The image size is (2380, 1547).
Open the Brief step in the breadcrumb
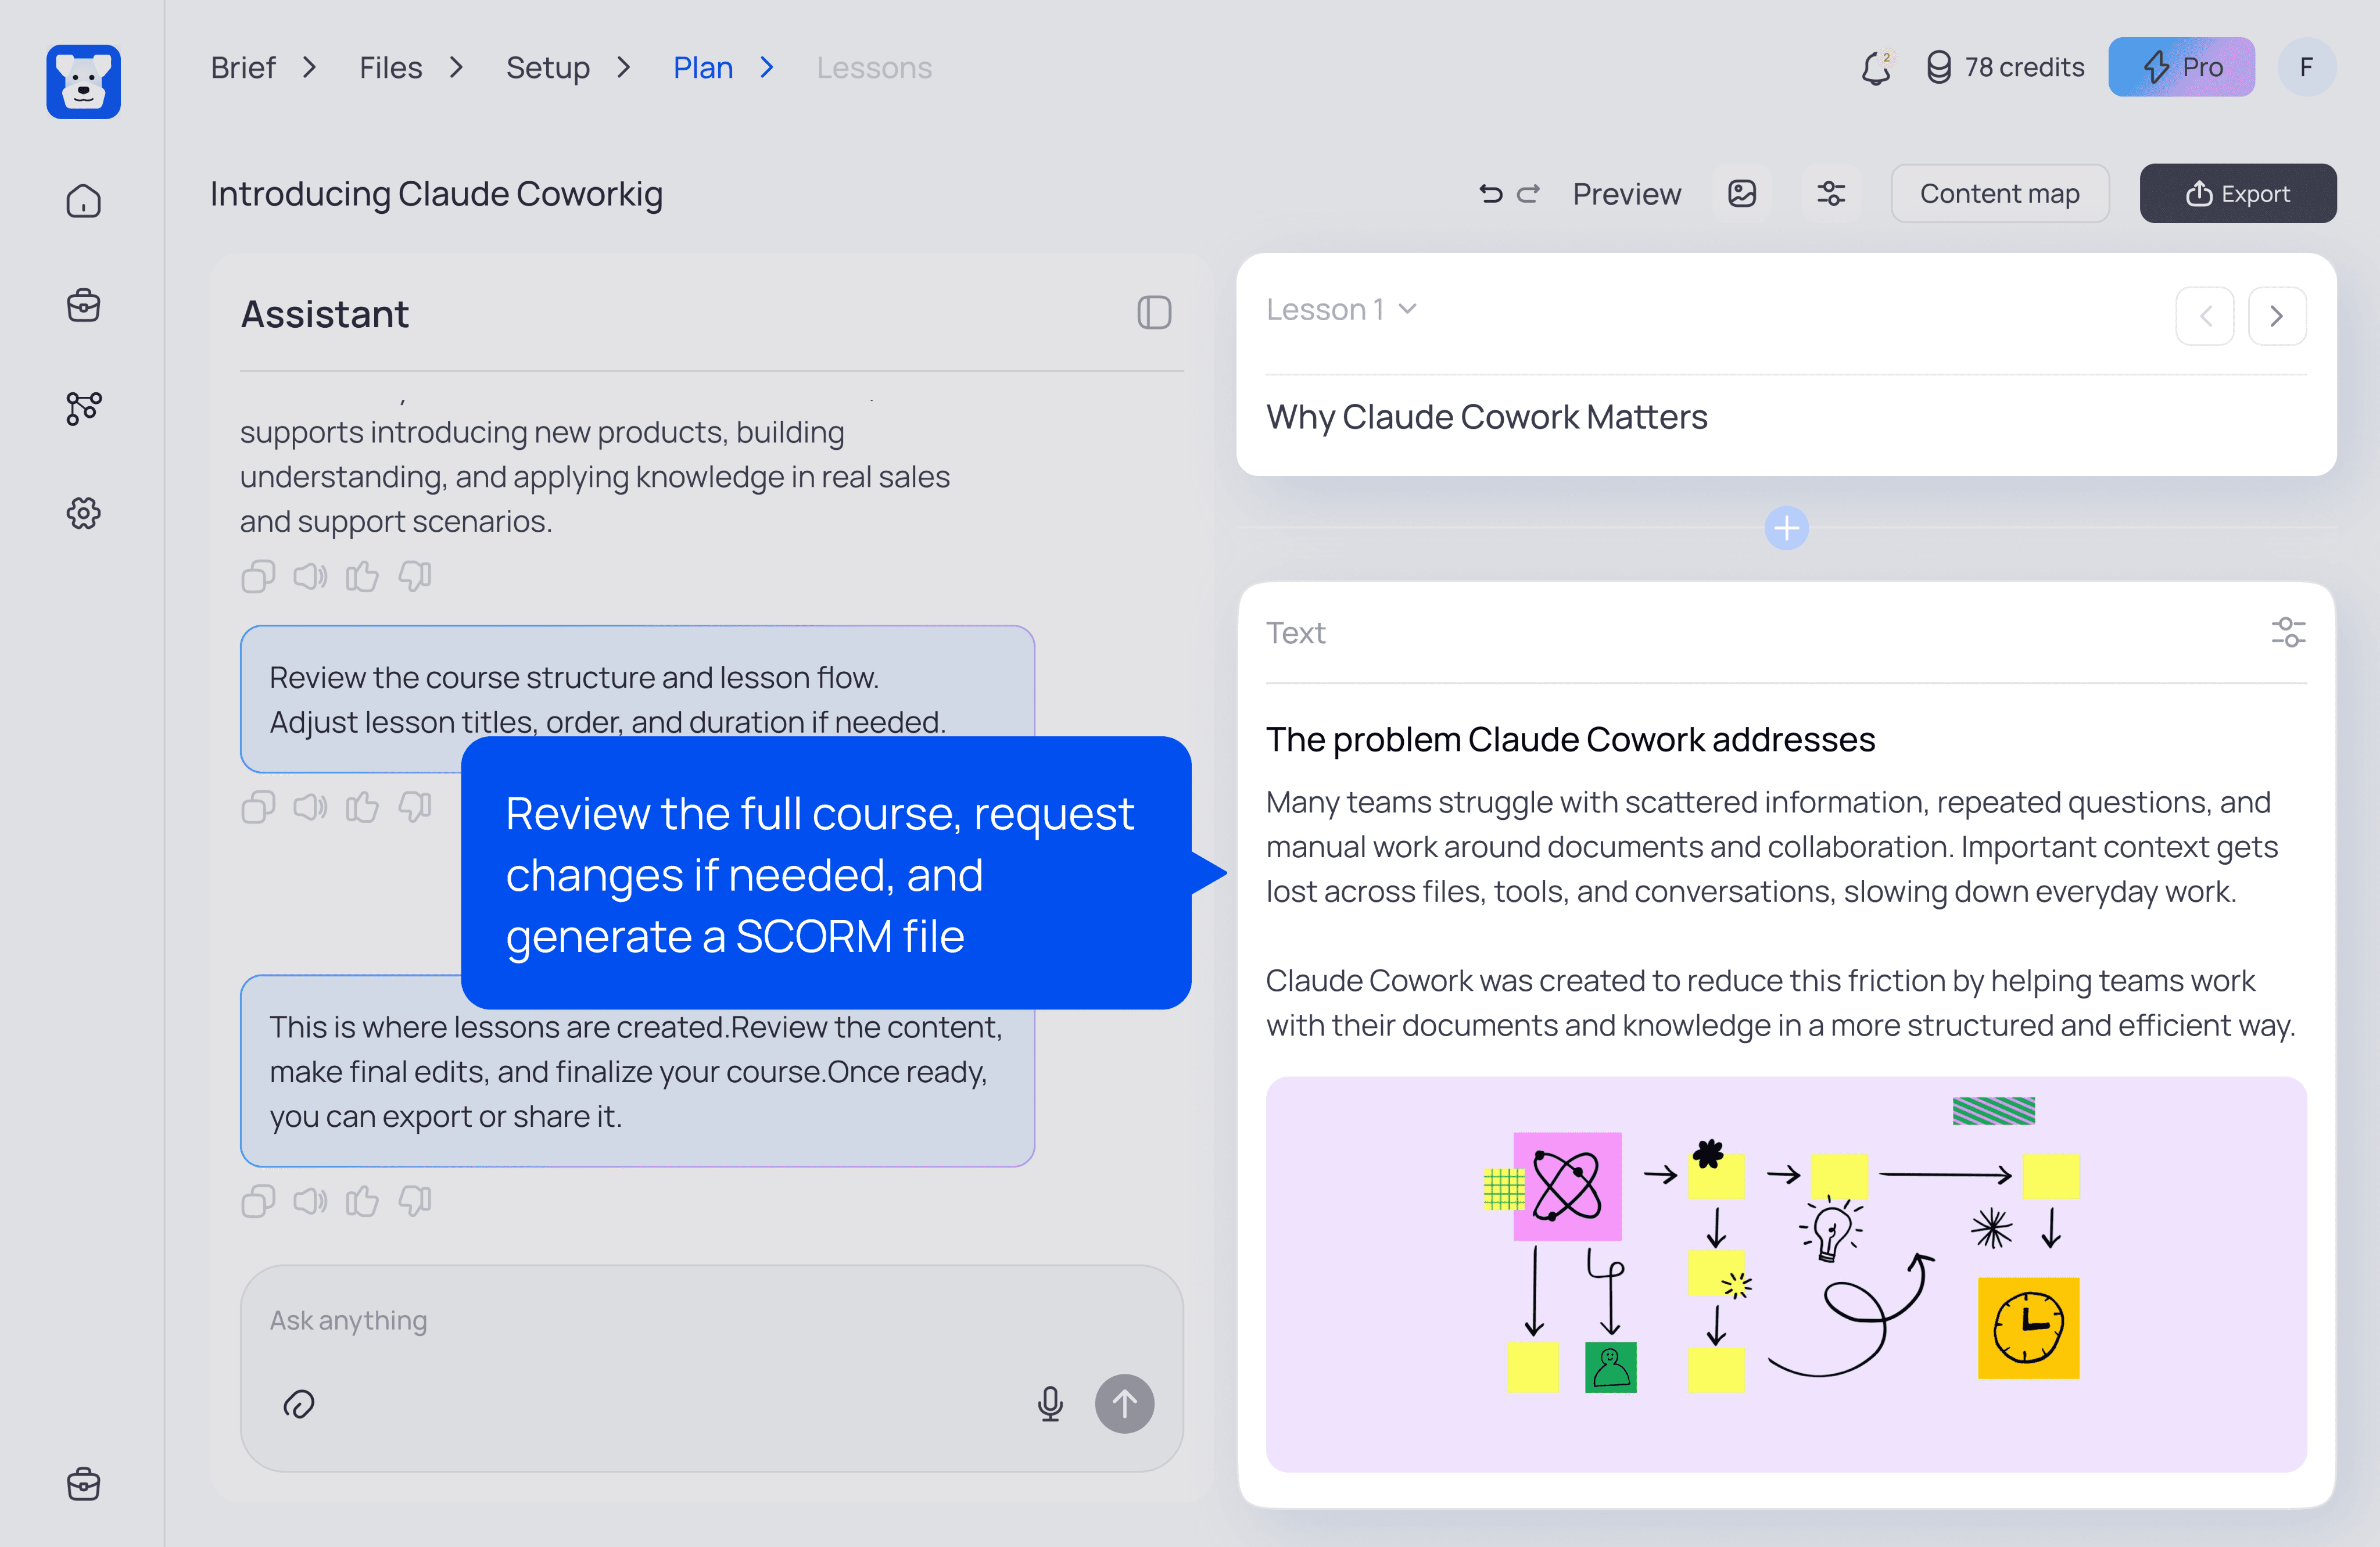tap(243, 68)
